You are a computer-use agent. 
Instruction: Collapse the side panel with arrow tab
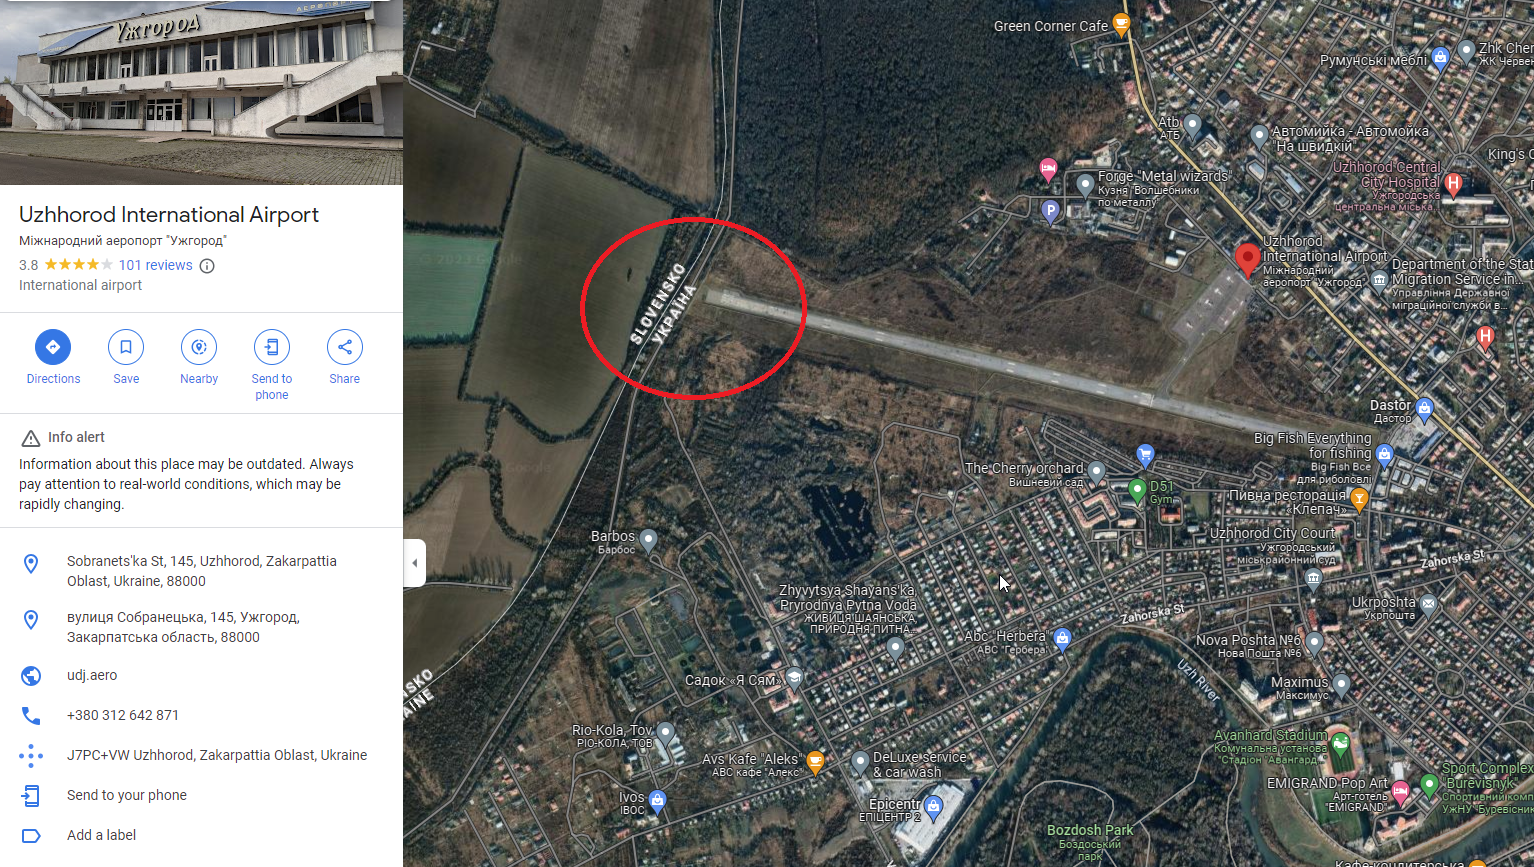pyautogui.click(x=415, y=563)
